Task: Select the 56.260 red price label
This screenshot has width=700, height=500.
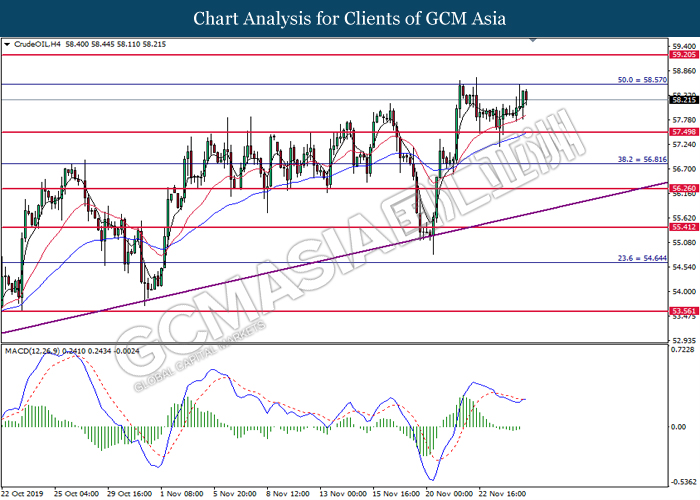Action: pyautogui.click(x=684, y=188)
